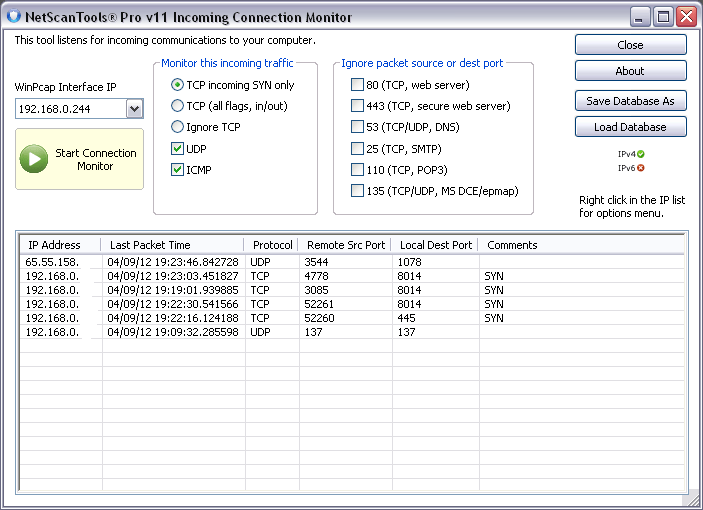Screen dimensions: 703x510
Task: Sort by the IP Address column header
Action: [60, 245]
